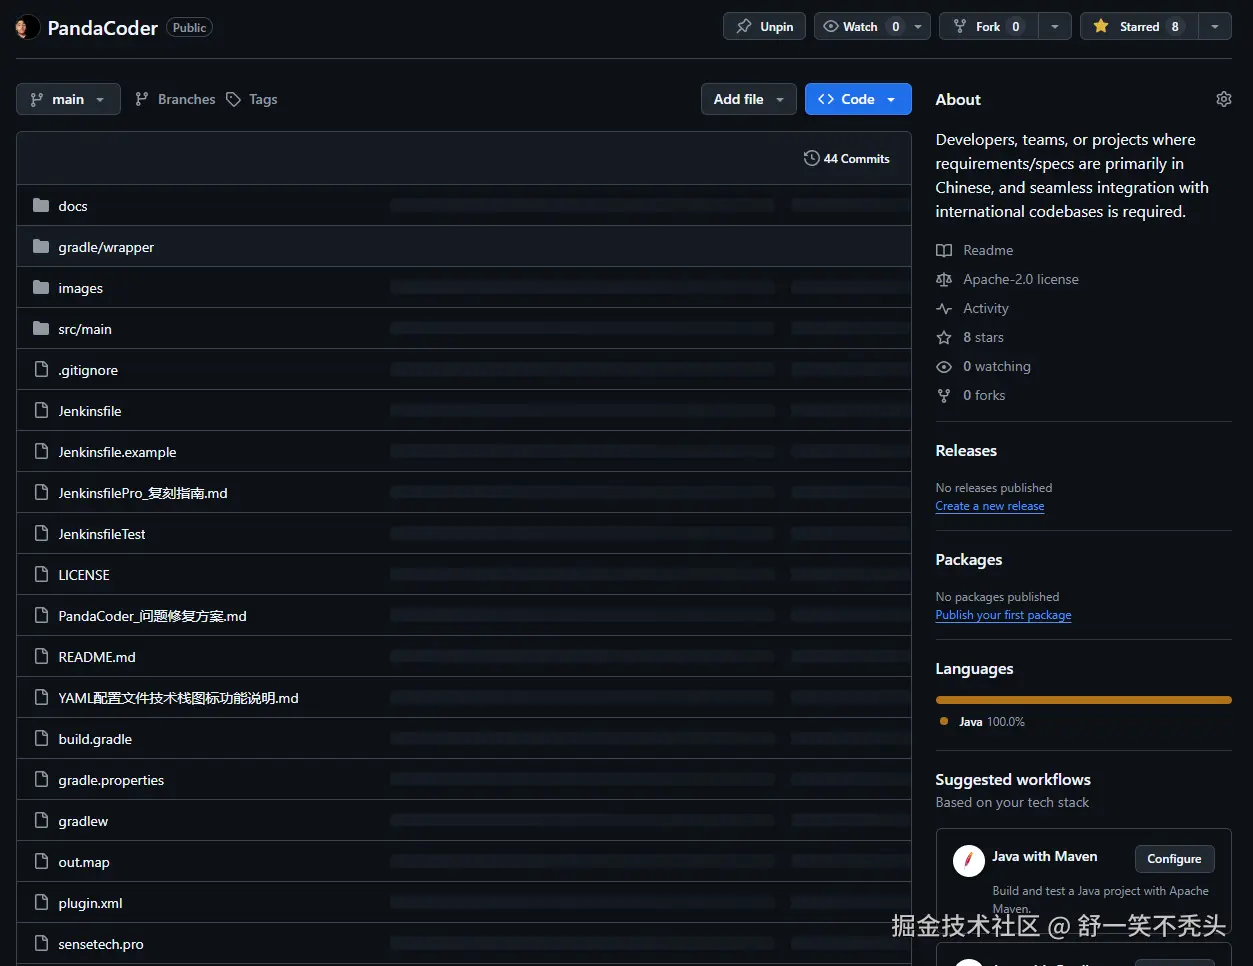Image resolution: width=1253 pixels, height=966 pixels.
Task: Click the scale icon beside Apache-2.0 license
Action: (944, 279)
